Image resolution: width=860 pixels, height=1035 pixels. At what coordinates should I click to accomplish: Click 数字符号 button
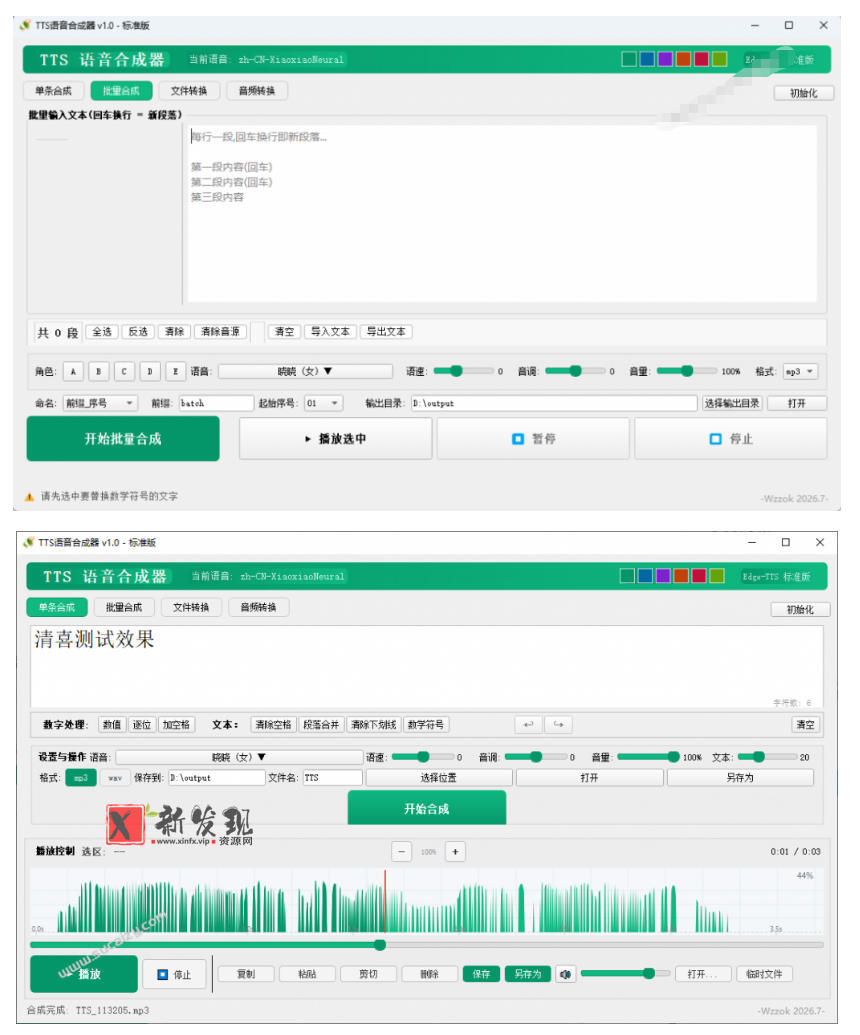426,725
